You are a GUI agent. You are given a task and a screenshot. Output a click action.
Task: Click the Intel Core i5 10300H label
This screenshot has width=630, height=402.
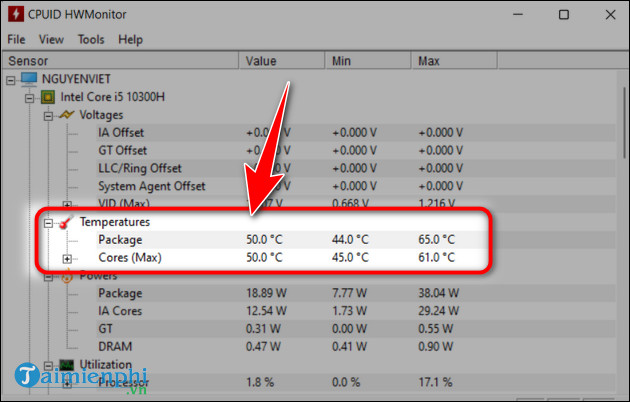112,97
